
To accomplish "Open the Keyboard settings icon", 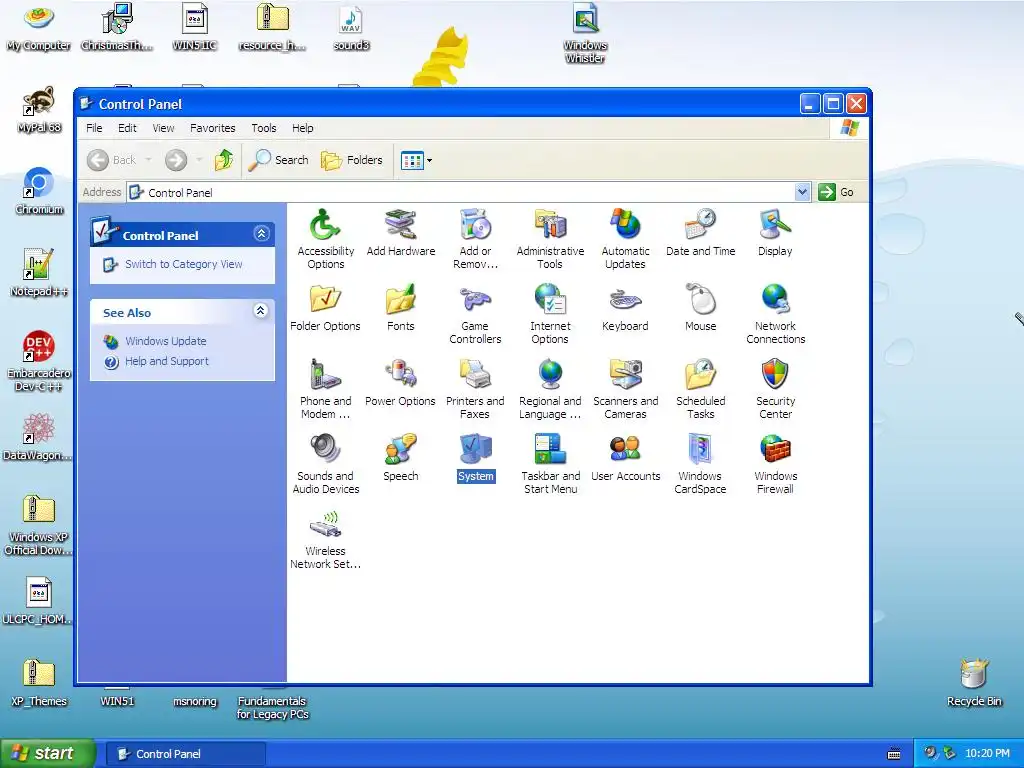I will tap(626, 300).
